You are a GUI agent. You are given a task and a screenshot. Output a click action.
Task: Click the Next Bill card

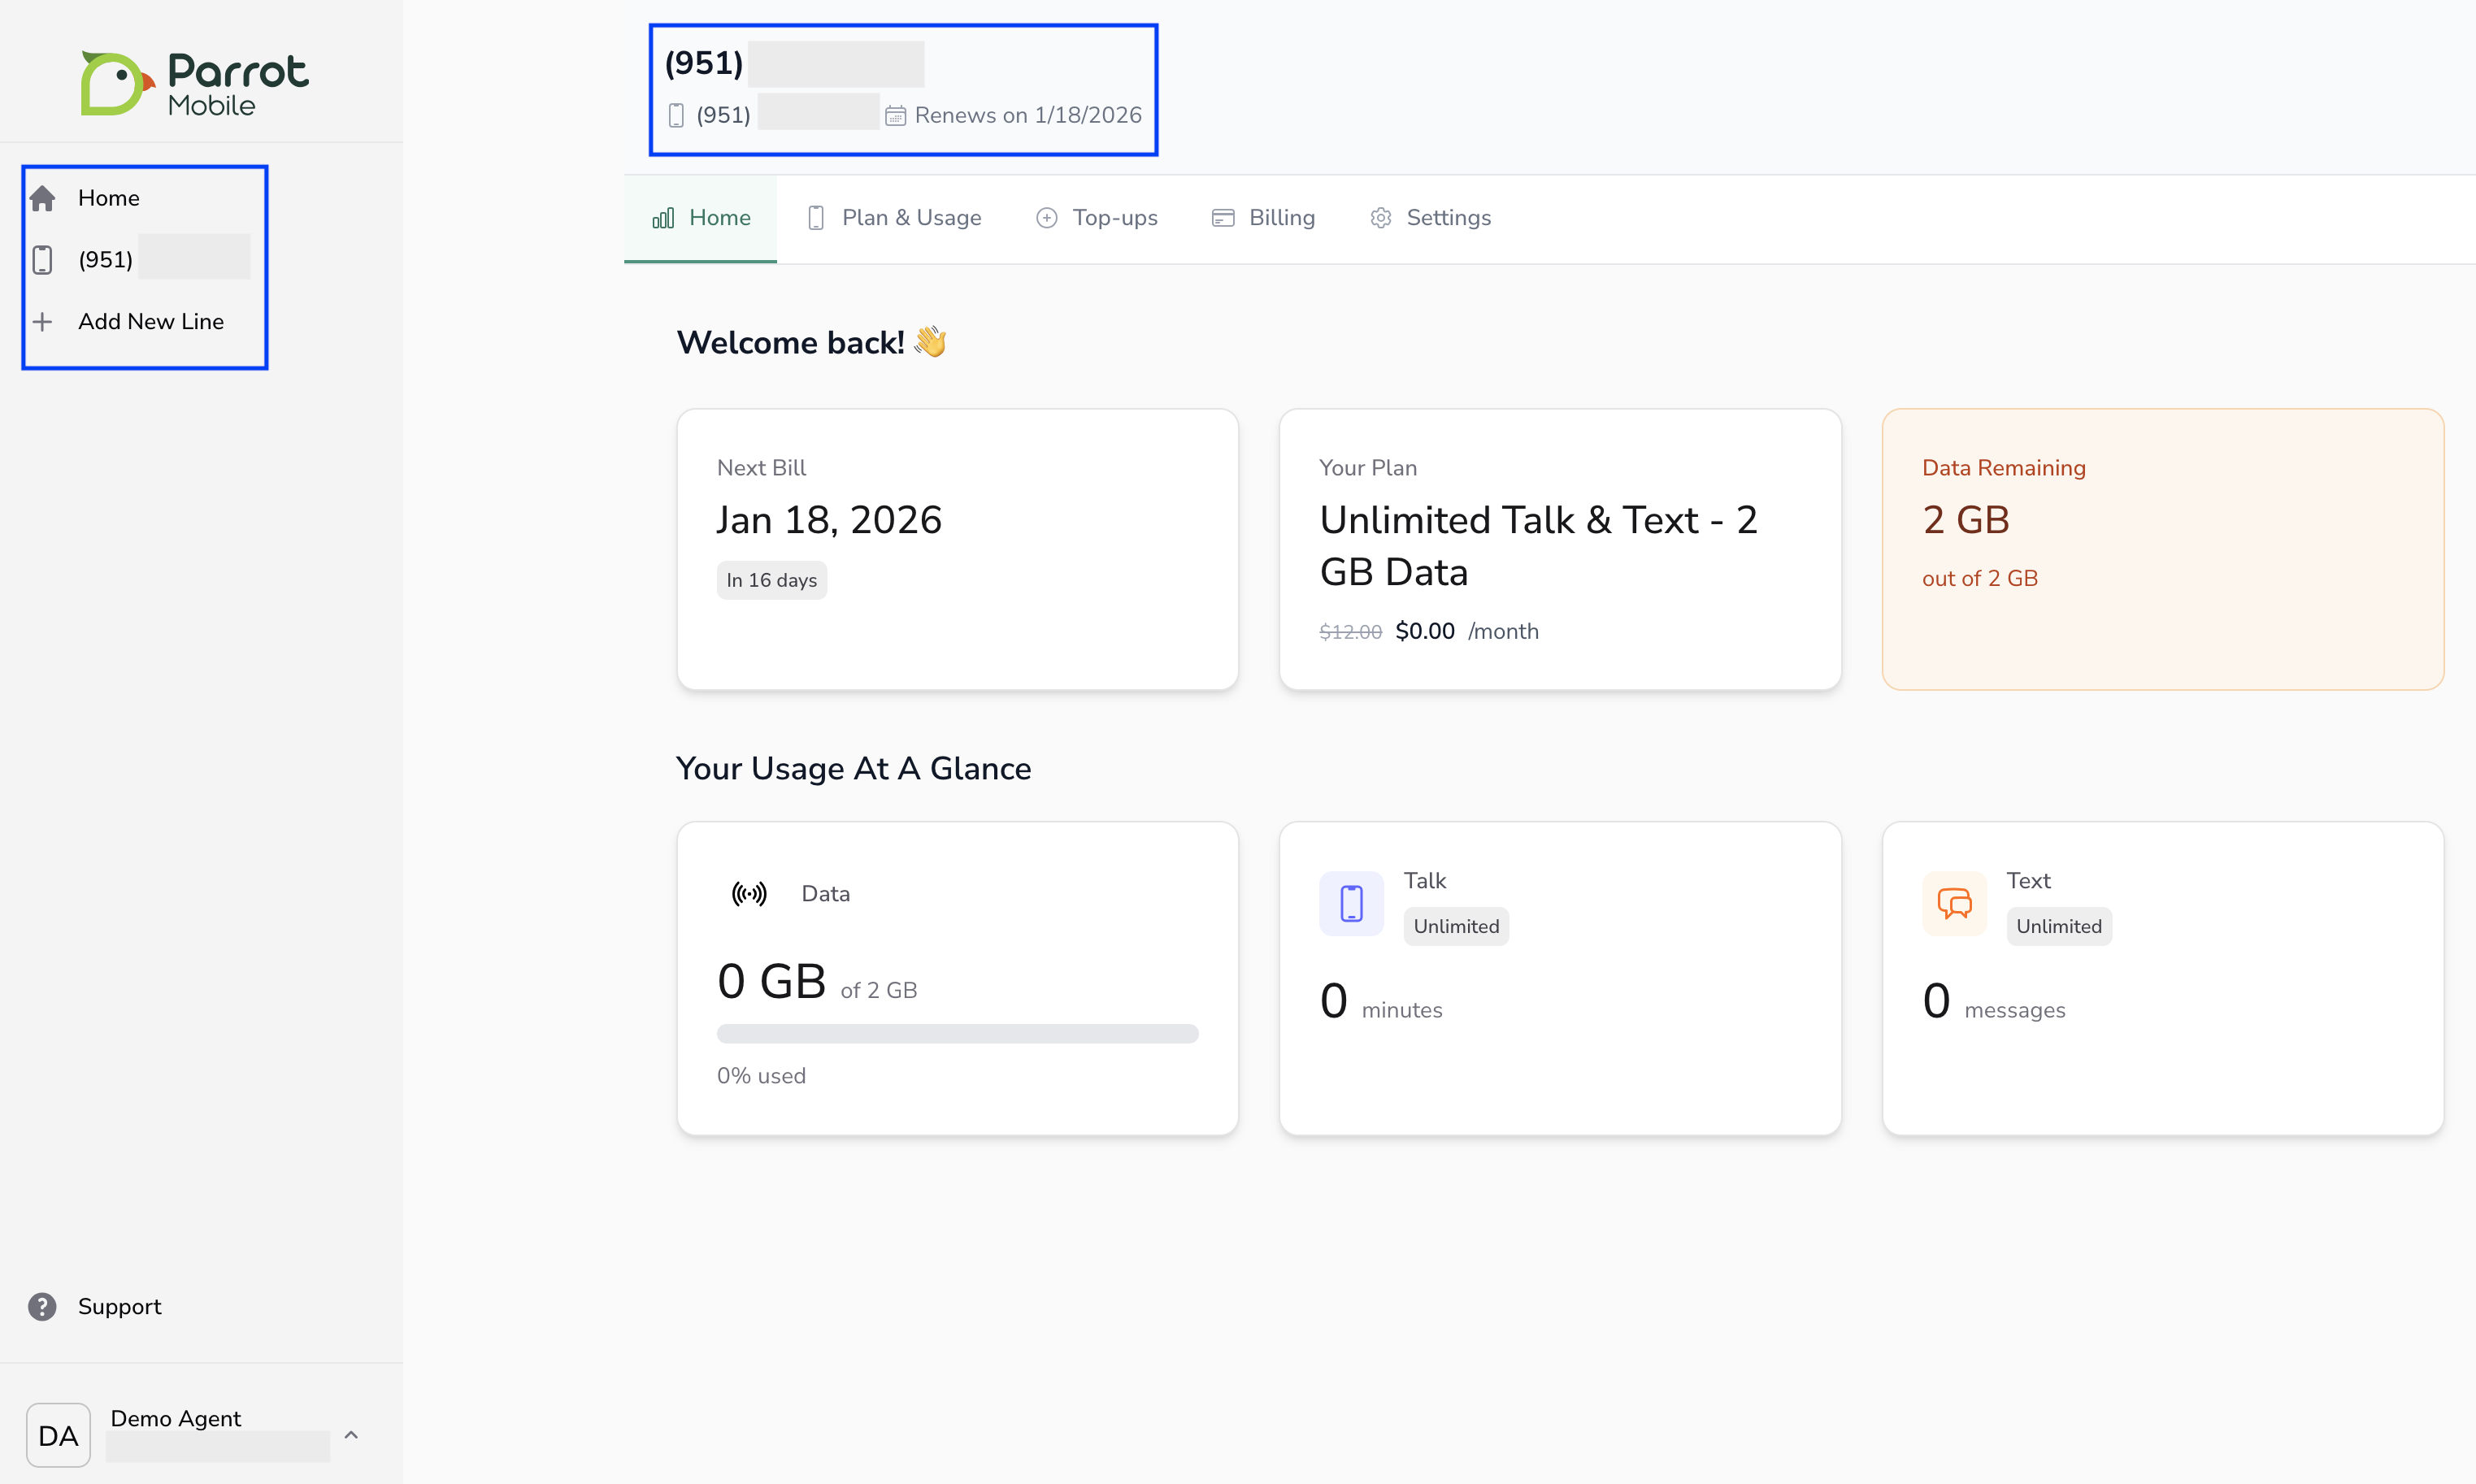[x=957, y=548]
